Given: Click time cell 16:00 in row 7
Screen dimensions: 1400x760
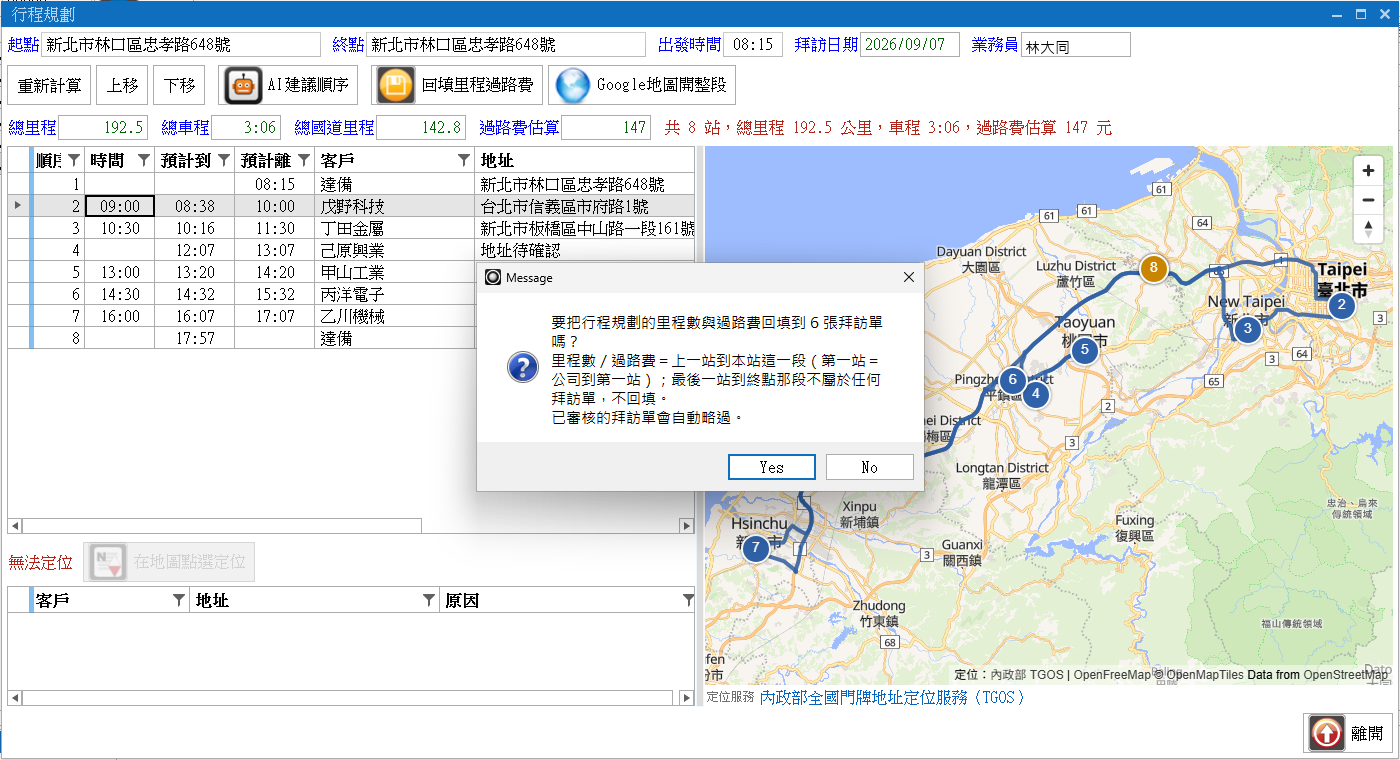Looking at the screenshot, I should click(120, 316).
